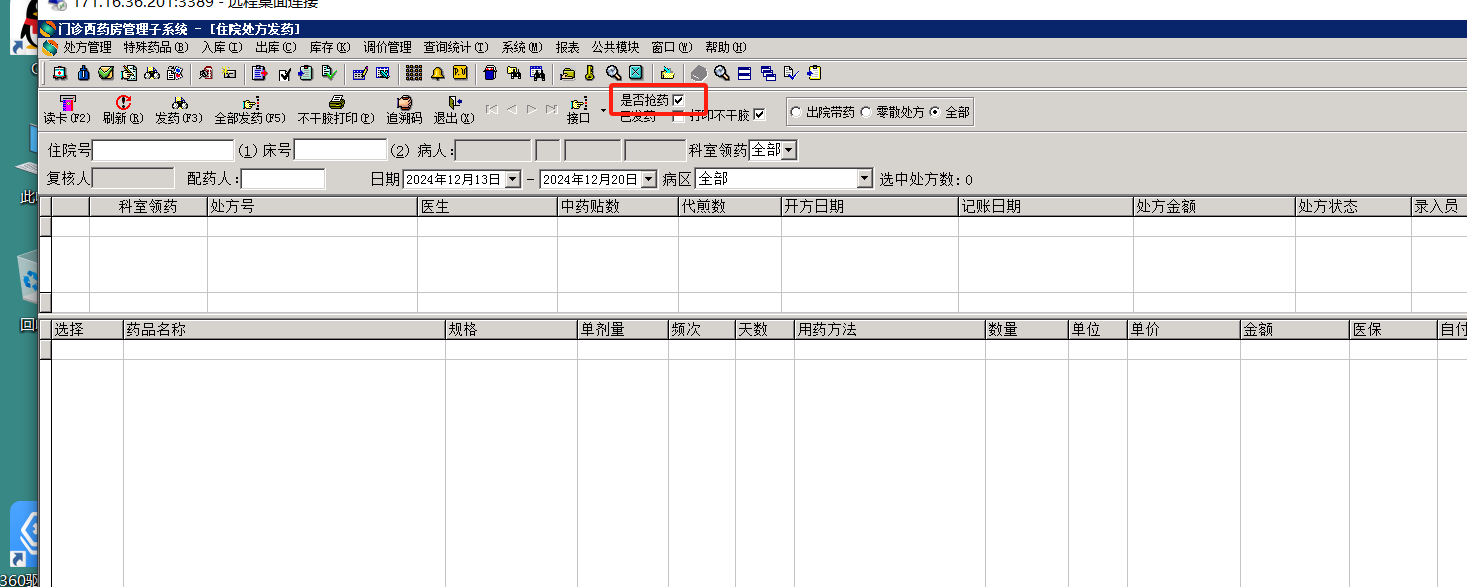Click the 不干胶打印(P) printer button

pos(336,110)
